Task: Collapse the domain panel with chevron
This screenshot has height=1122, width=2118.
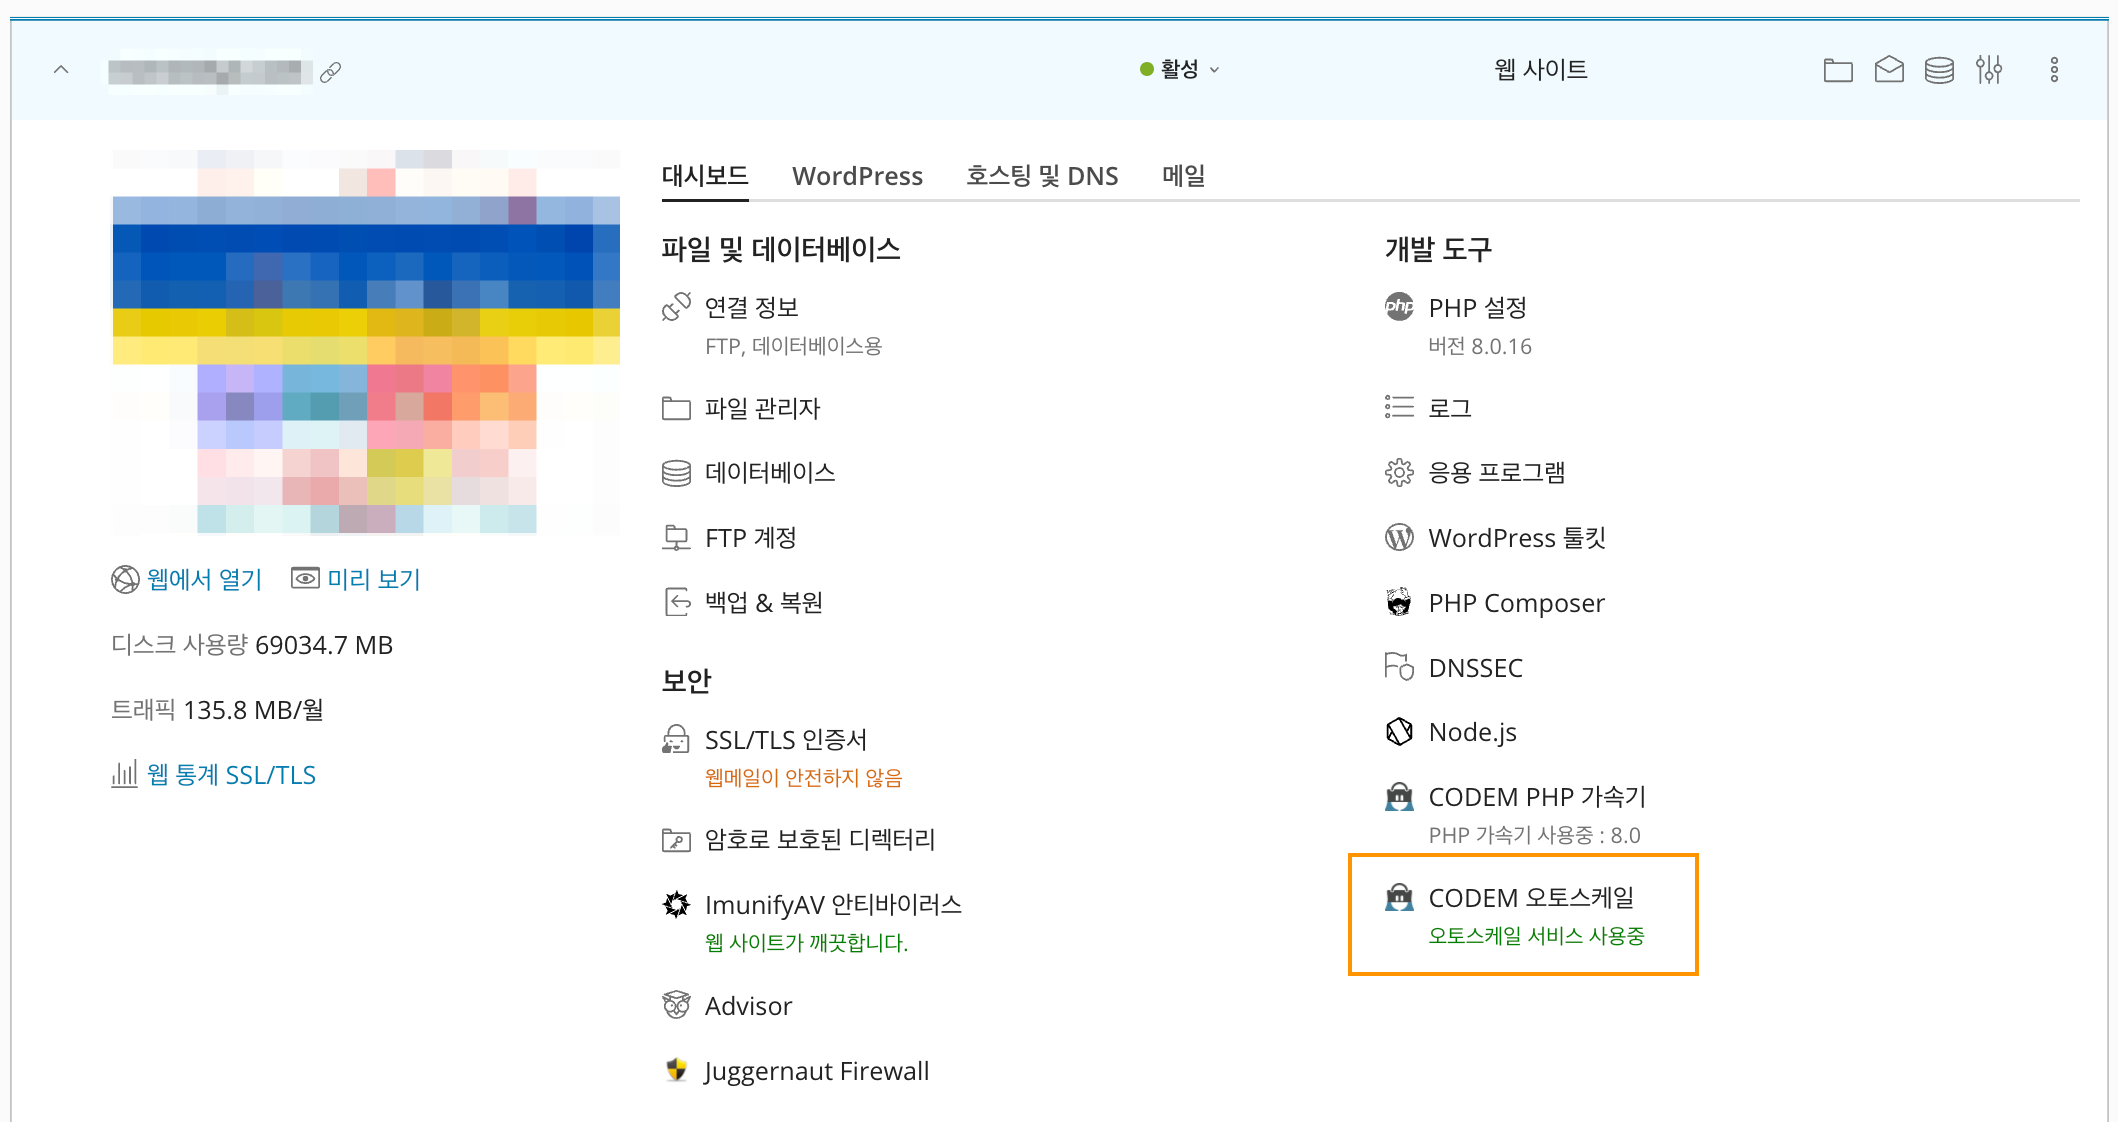Action: coord(61,70)
